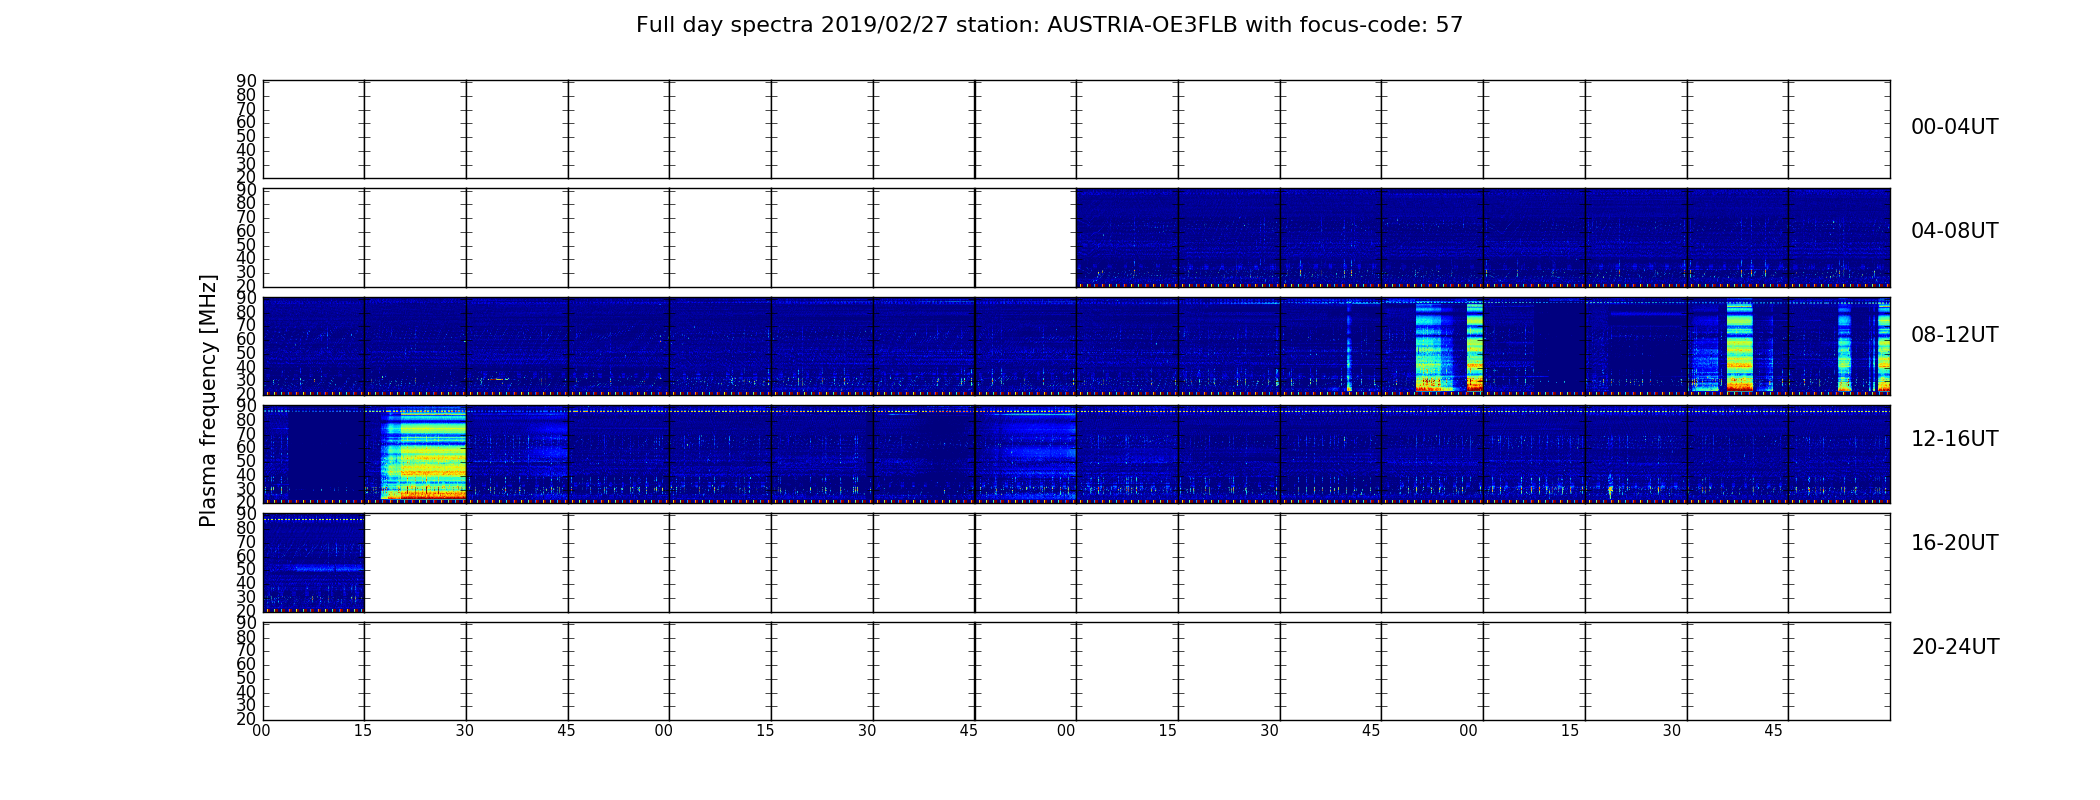Click the '60' tick label of 04-08UT panel
Image resolution: width=2100 pixels, height=800 pixels.
coord(246,231)
